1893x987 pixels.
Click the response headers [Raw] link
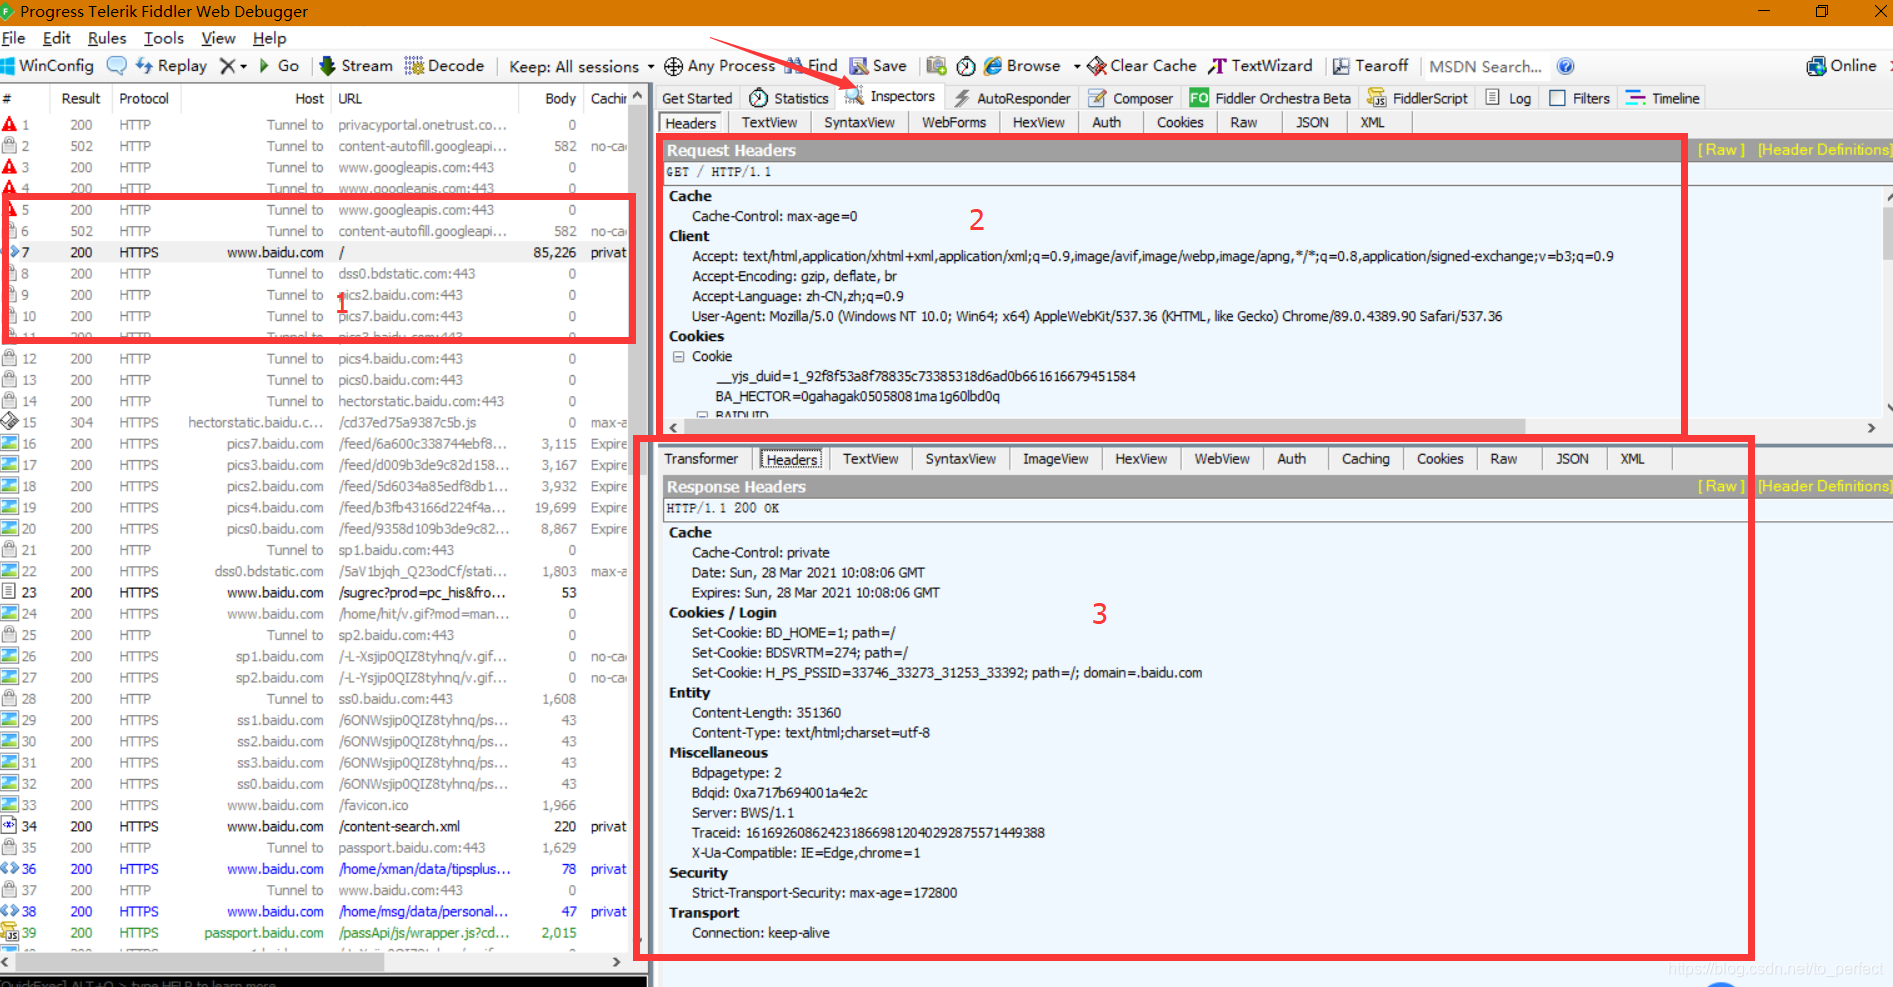coord(1720,486)
